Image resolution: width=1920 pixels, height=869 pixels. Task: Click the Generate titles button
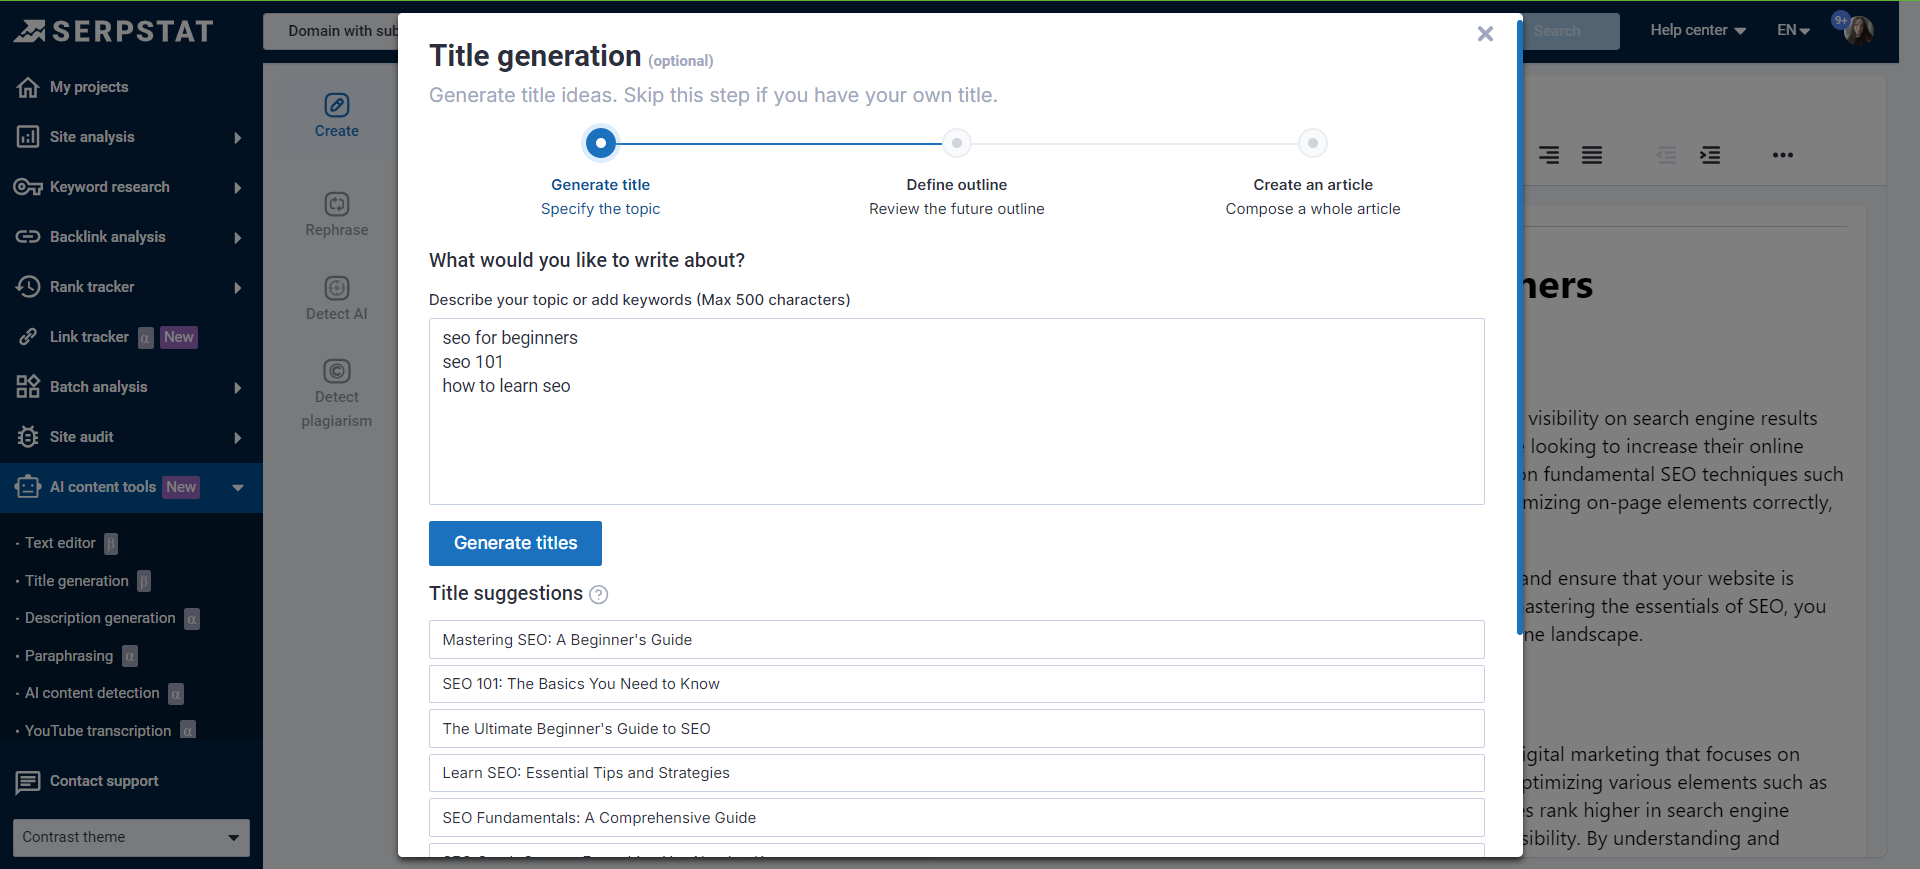tap(515, 543)
